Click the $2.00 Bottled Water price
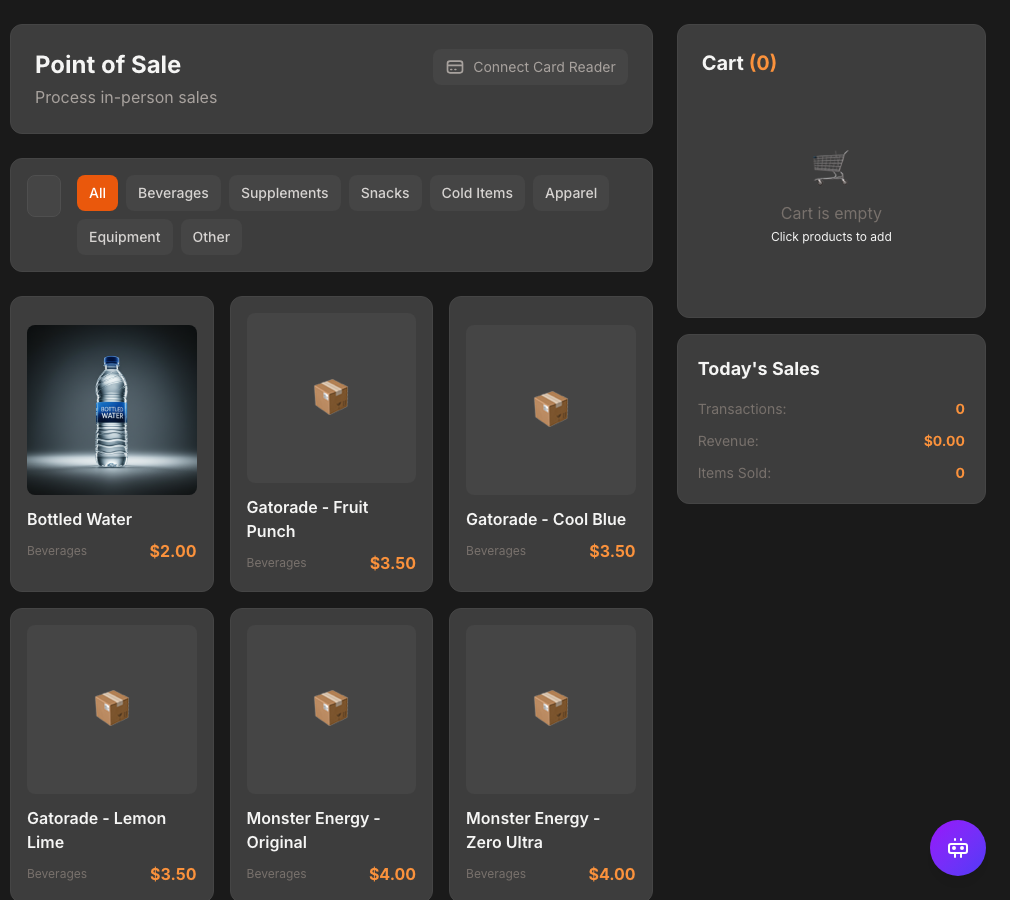This screenshot has width=1010, height=900. [173, 551]
